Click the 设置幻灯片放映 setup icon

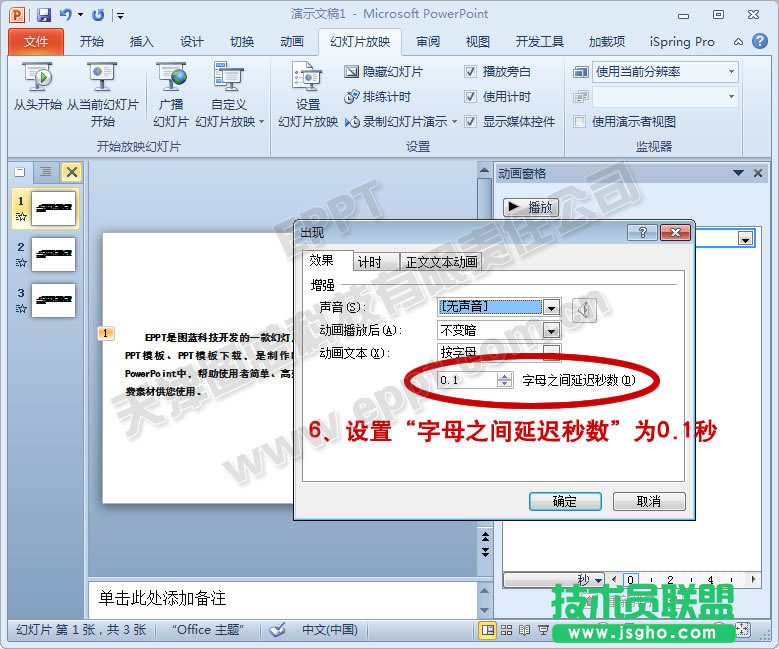[x=307, y=78]
